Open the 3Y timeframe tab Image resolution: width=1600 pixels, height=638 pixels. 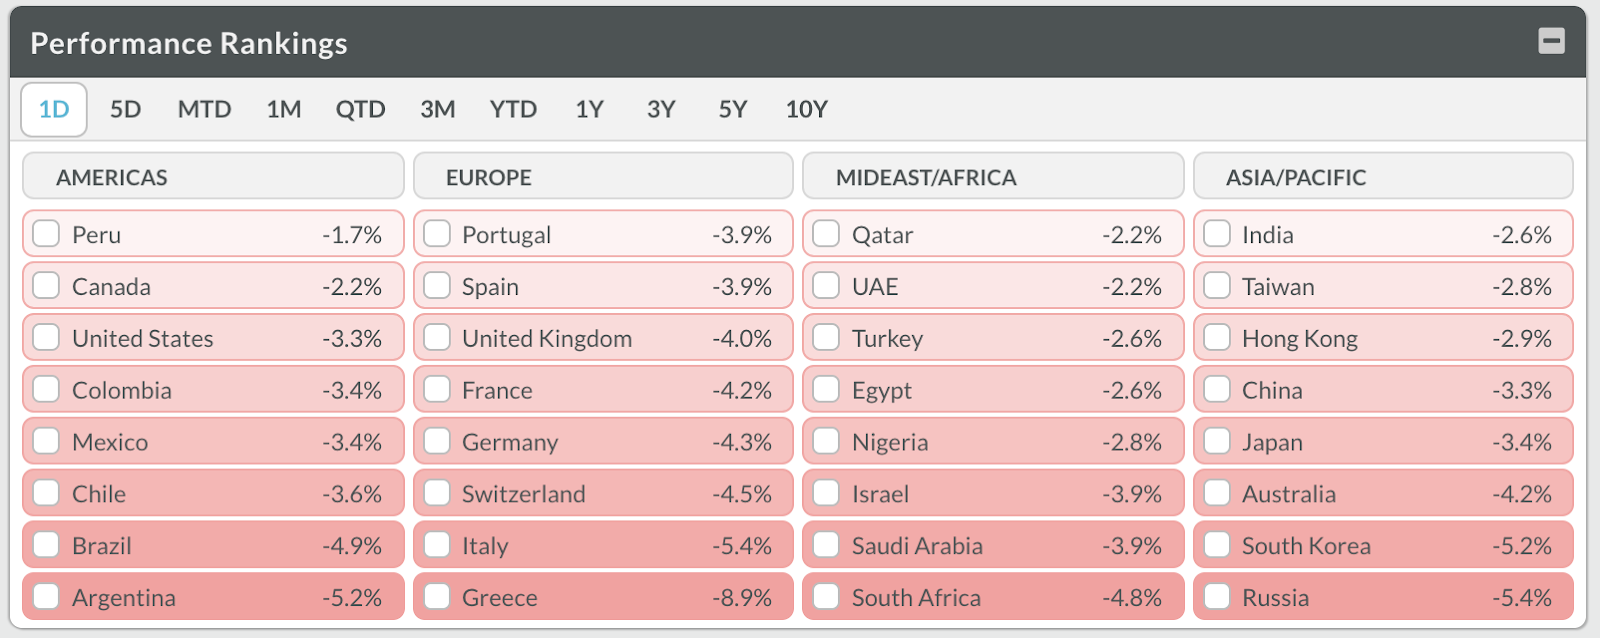pyautogui.click(x=661, y=109)
